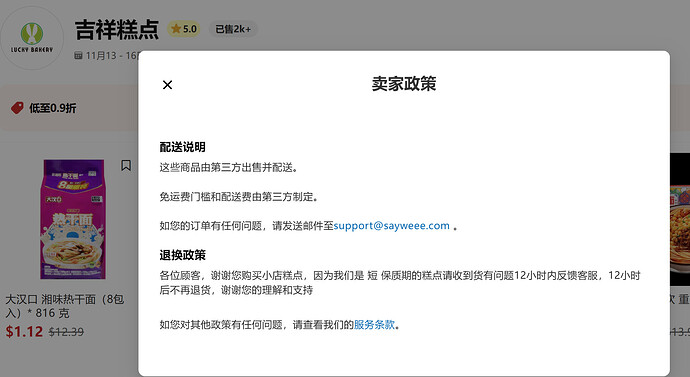Click the 已售2k+ sales badge

(233, 29)
